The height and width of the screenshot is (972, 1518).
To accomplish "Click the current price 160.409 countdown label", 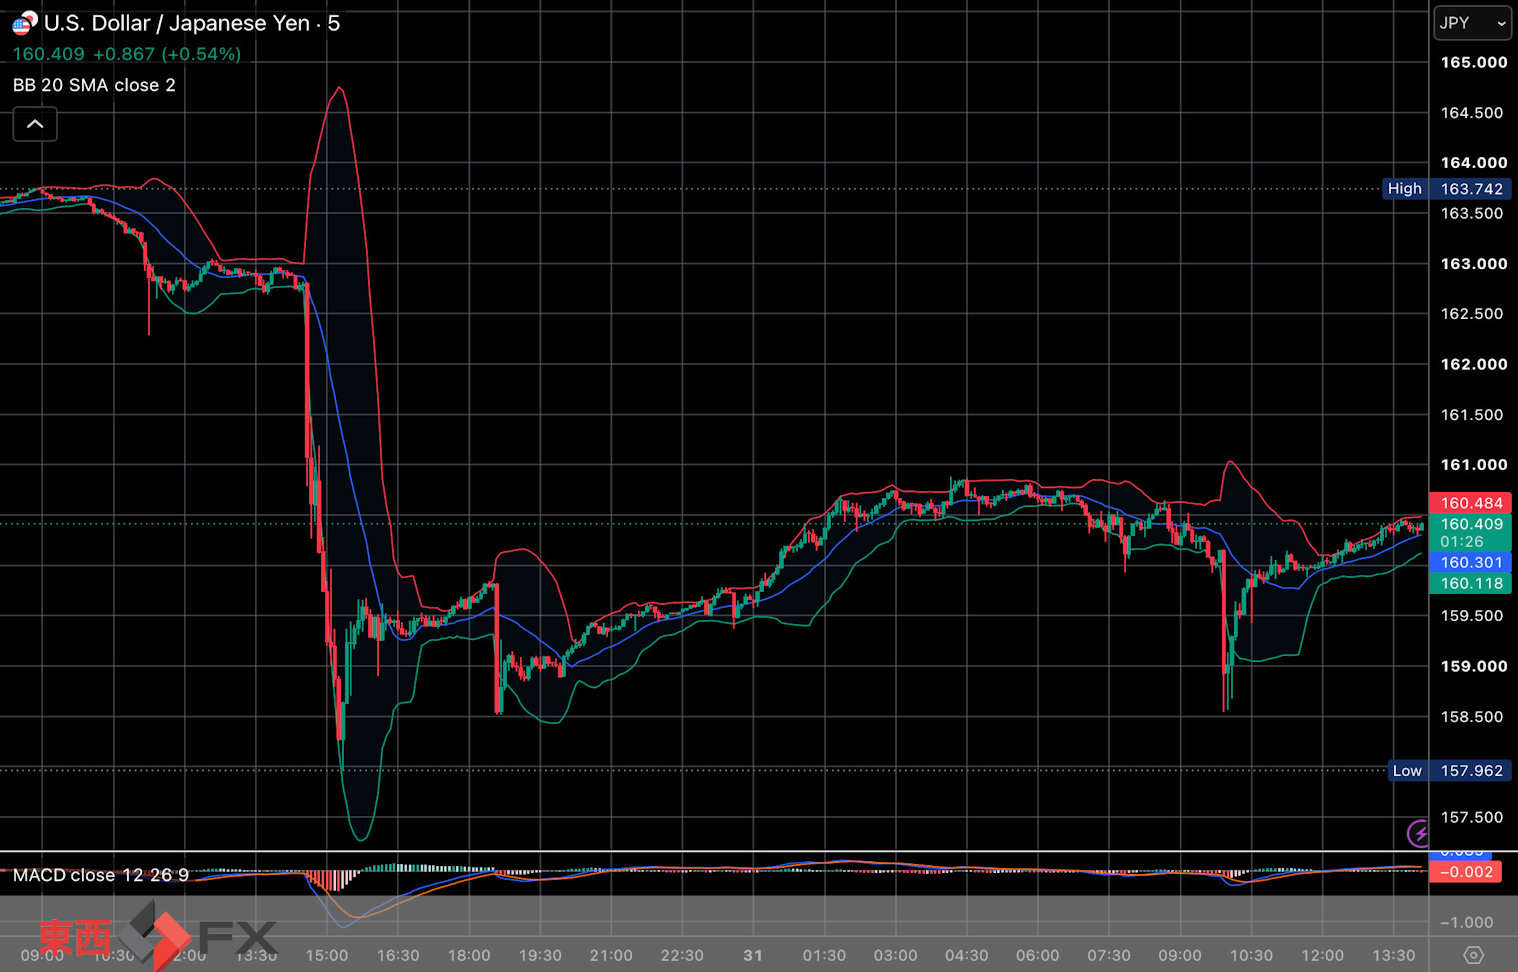I will [1470, 532].
